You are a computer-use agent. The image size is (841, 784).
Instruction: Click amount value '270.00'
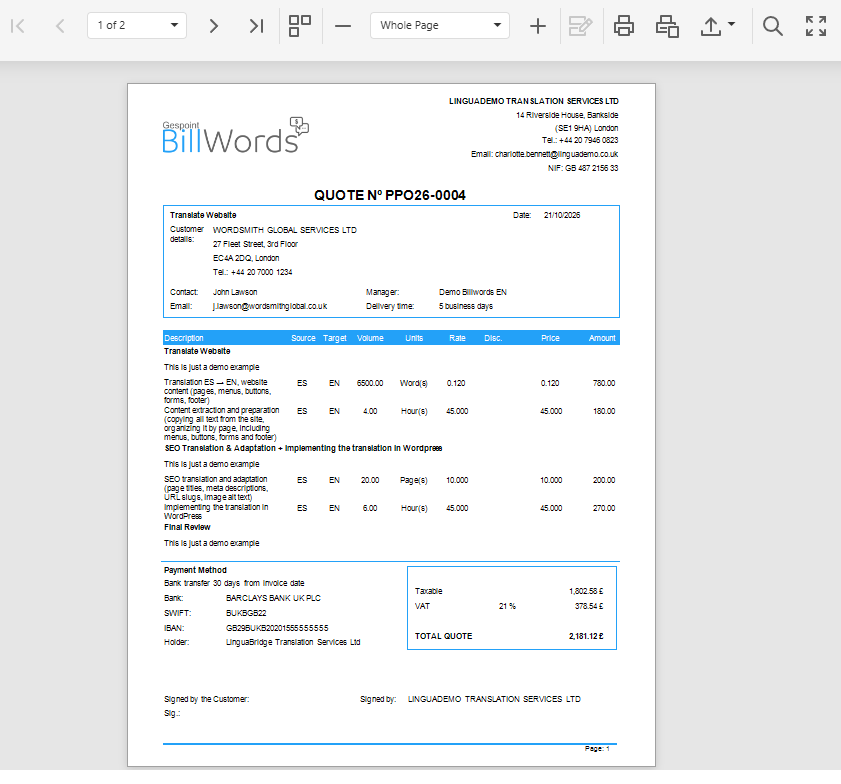tap(604, 508)
